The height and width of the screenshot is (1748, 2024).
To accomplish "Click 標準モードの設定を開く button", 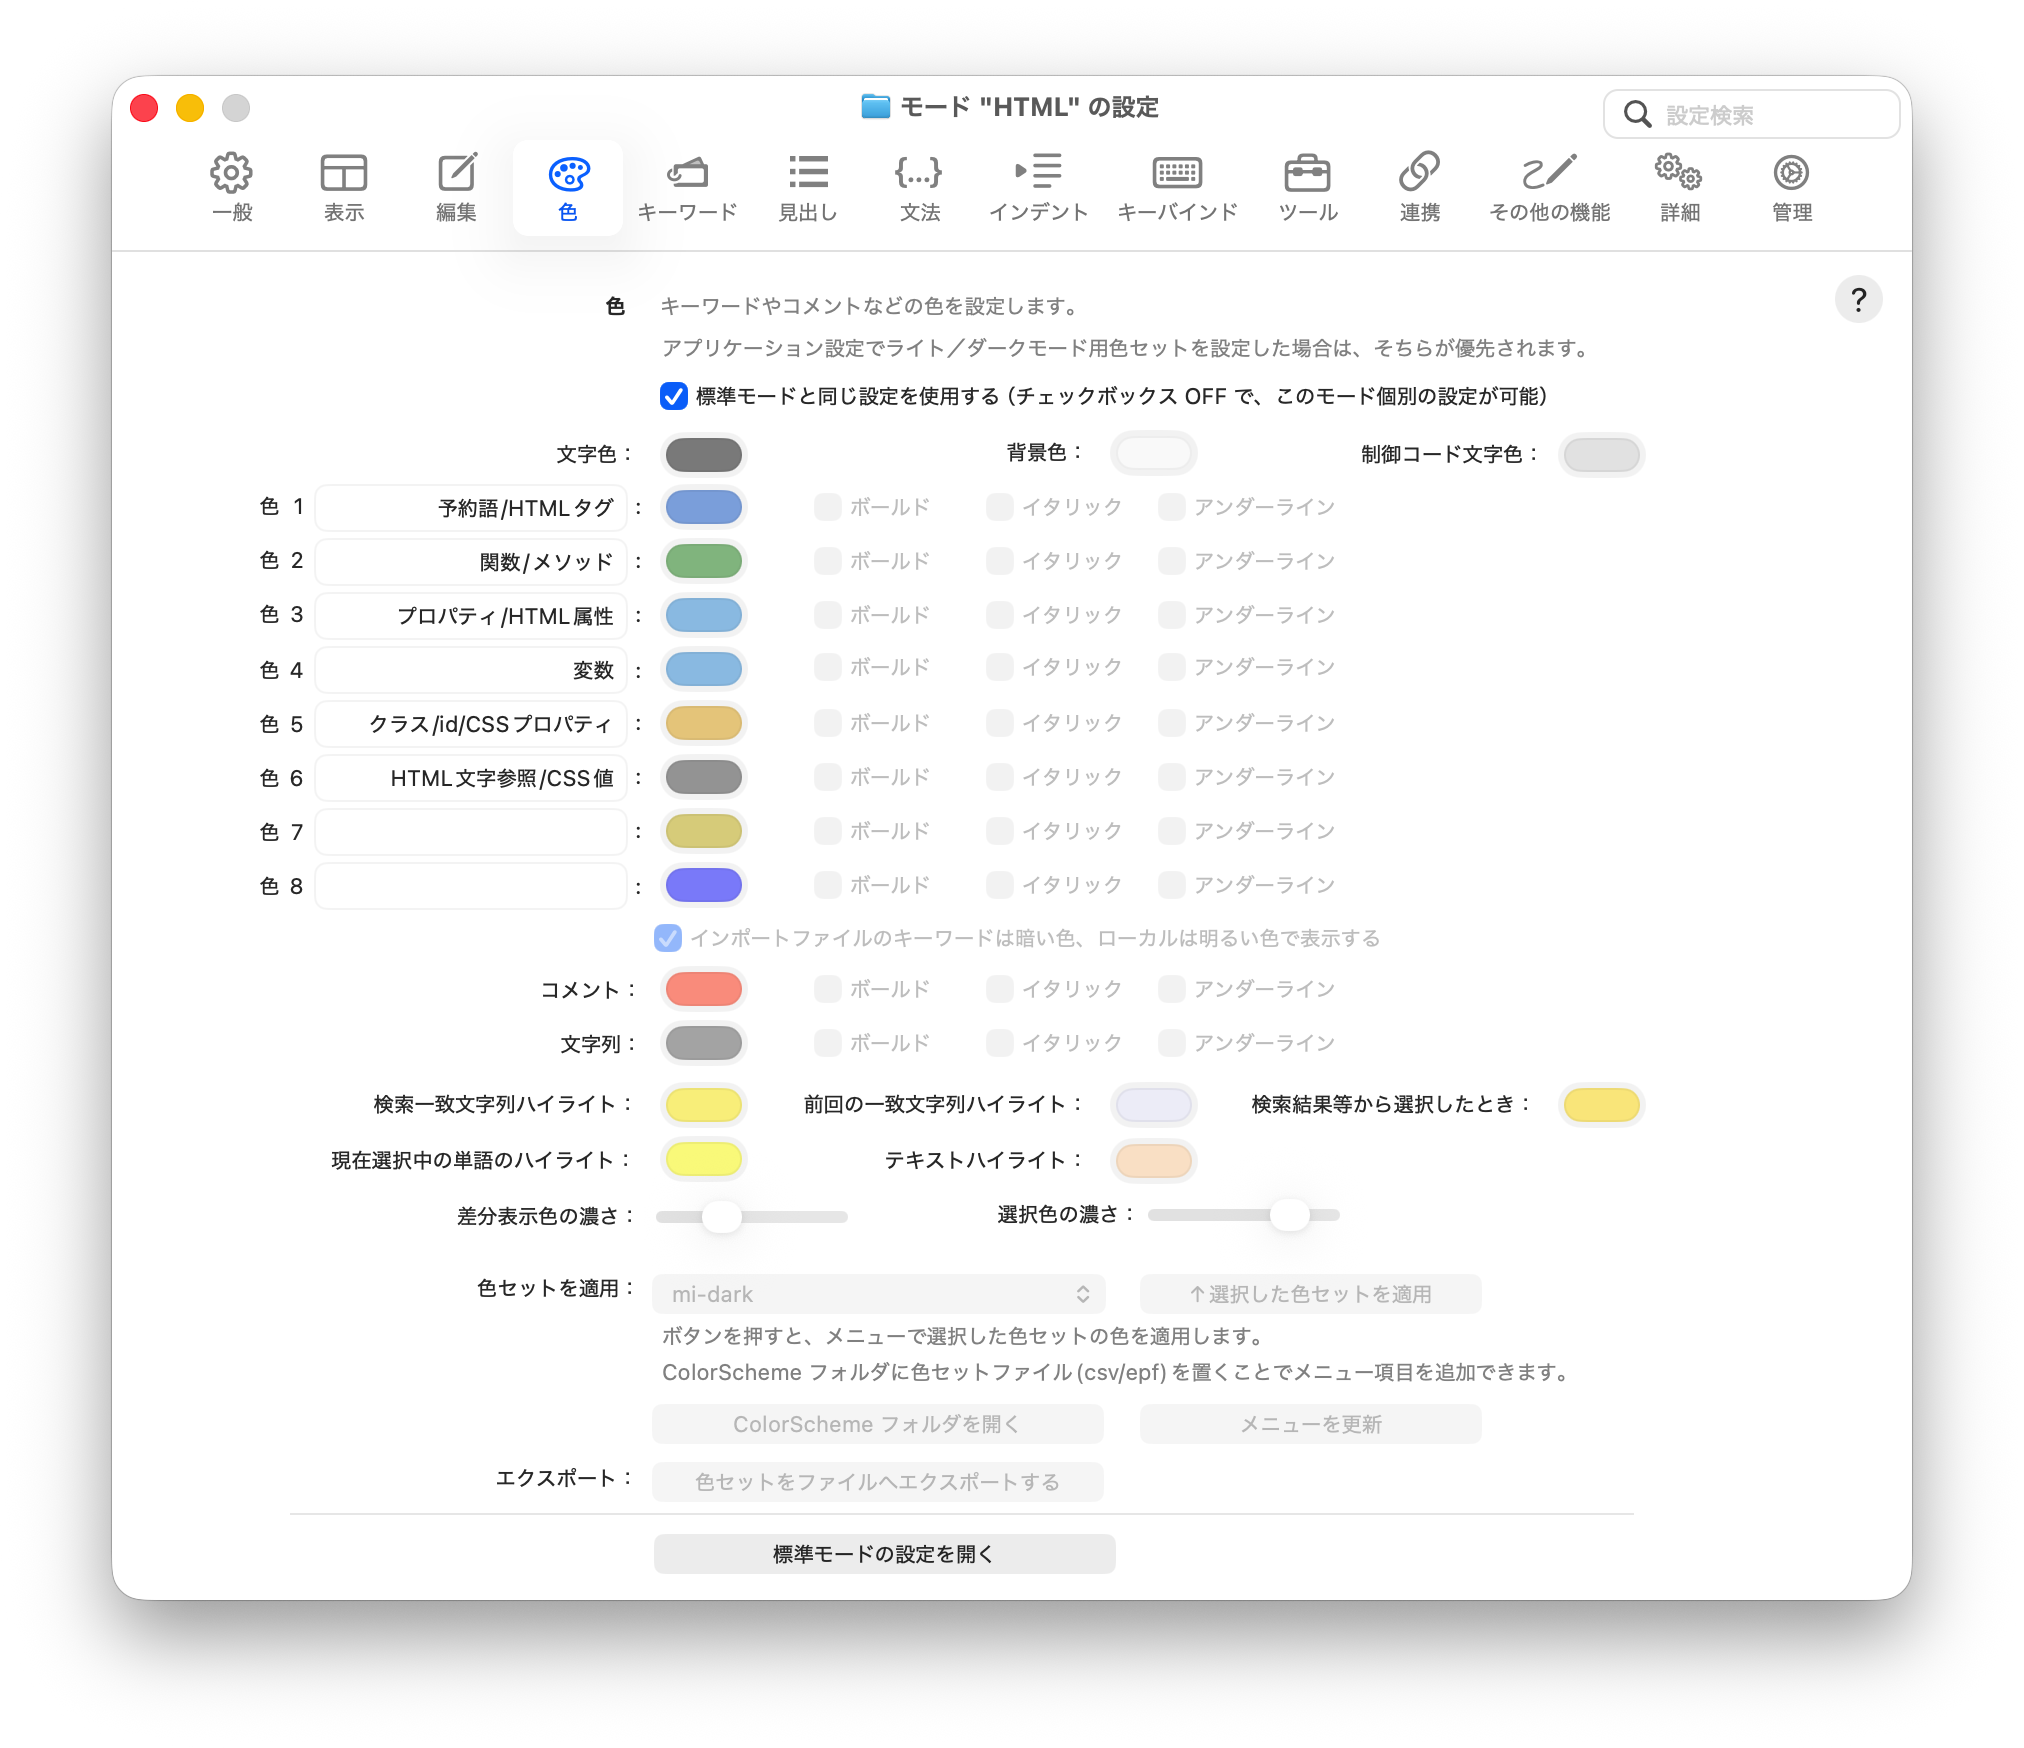I will click(884, 1554).
